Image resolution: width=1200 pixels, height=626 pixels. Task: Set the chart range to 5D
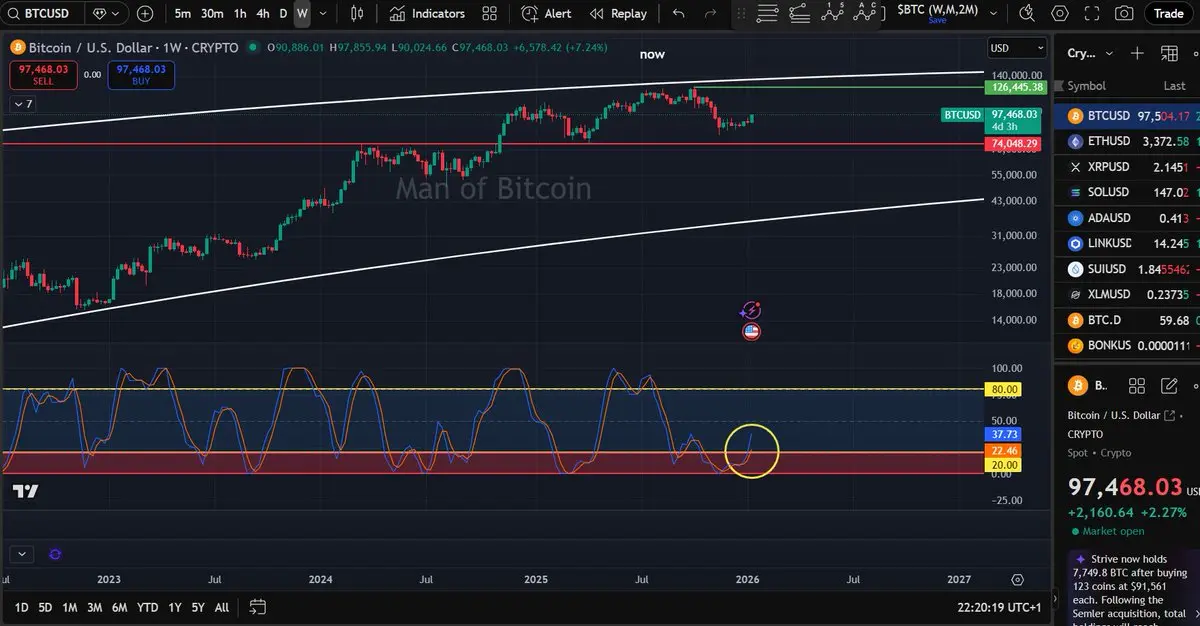click(45, 607)
